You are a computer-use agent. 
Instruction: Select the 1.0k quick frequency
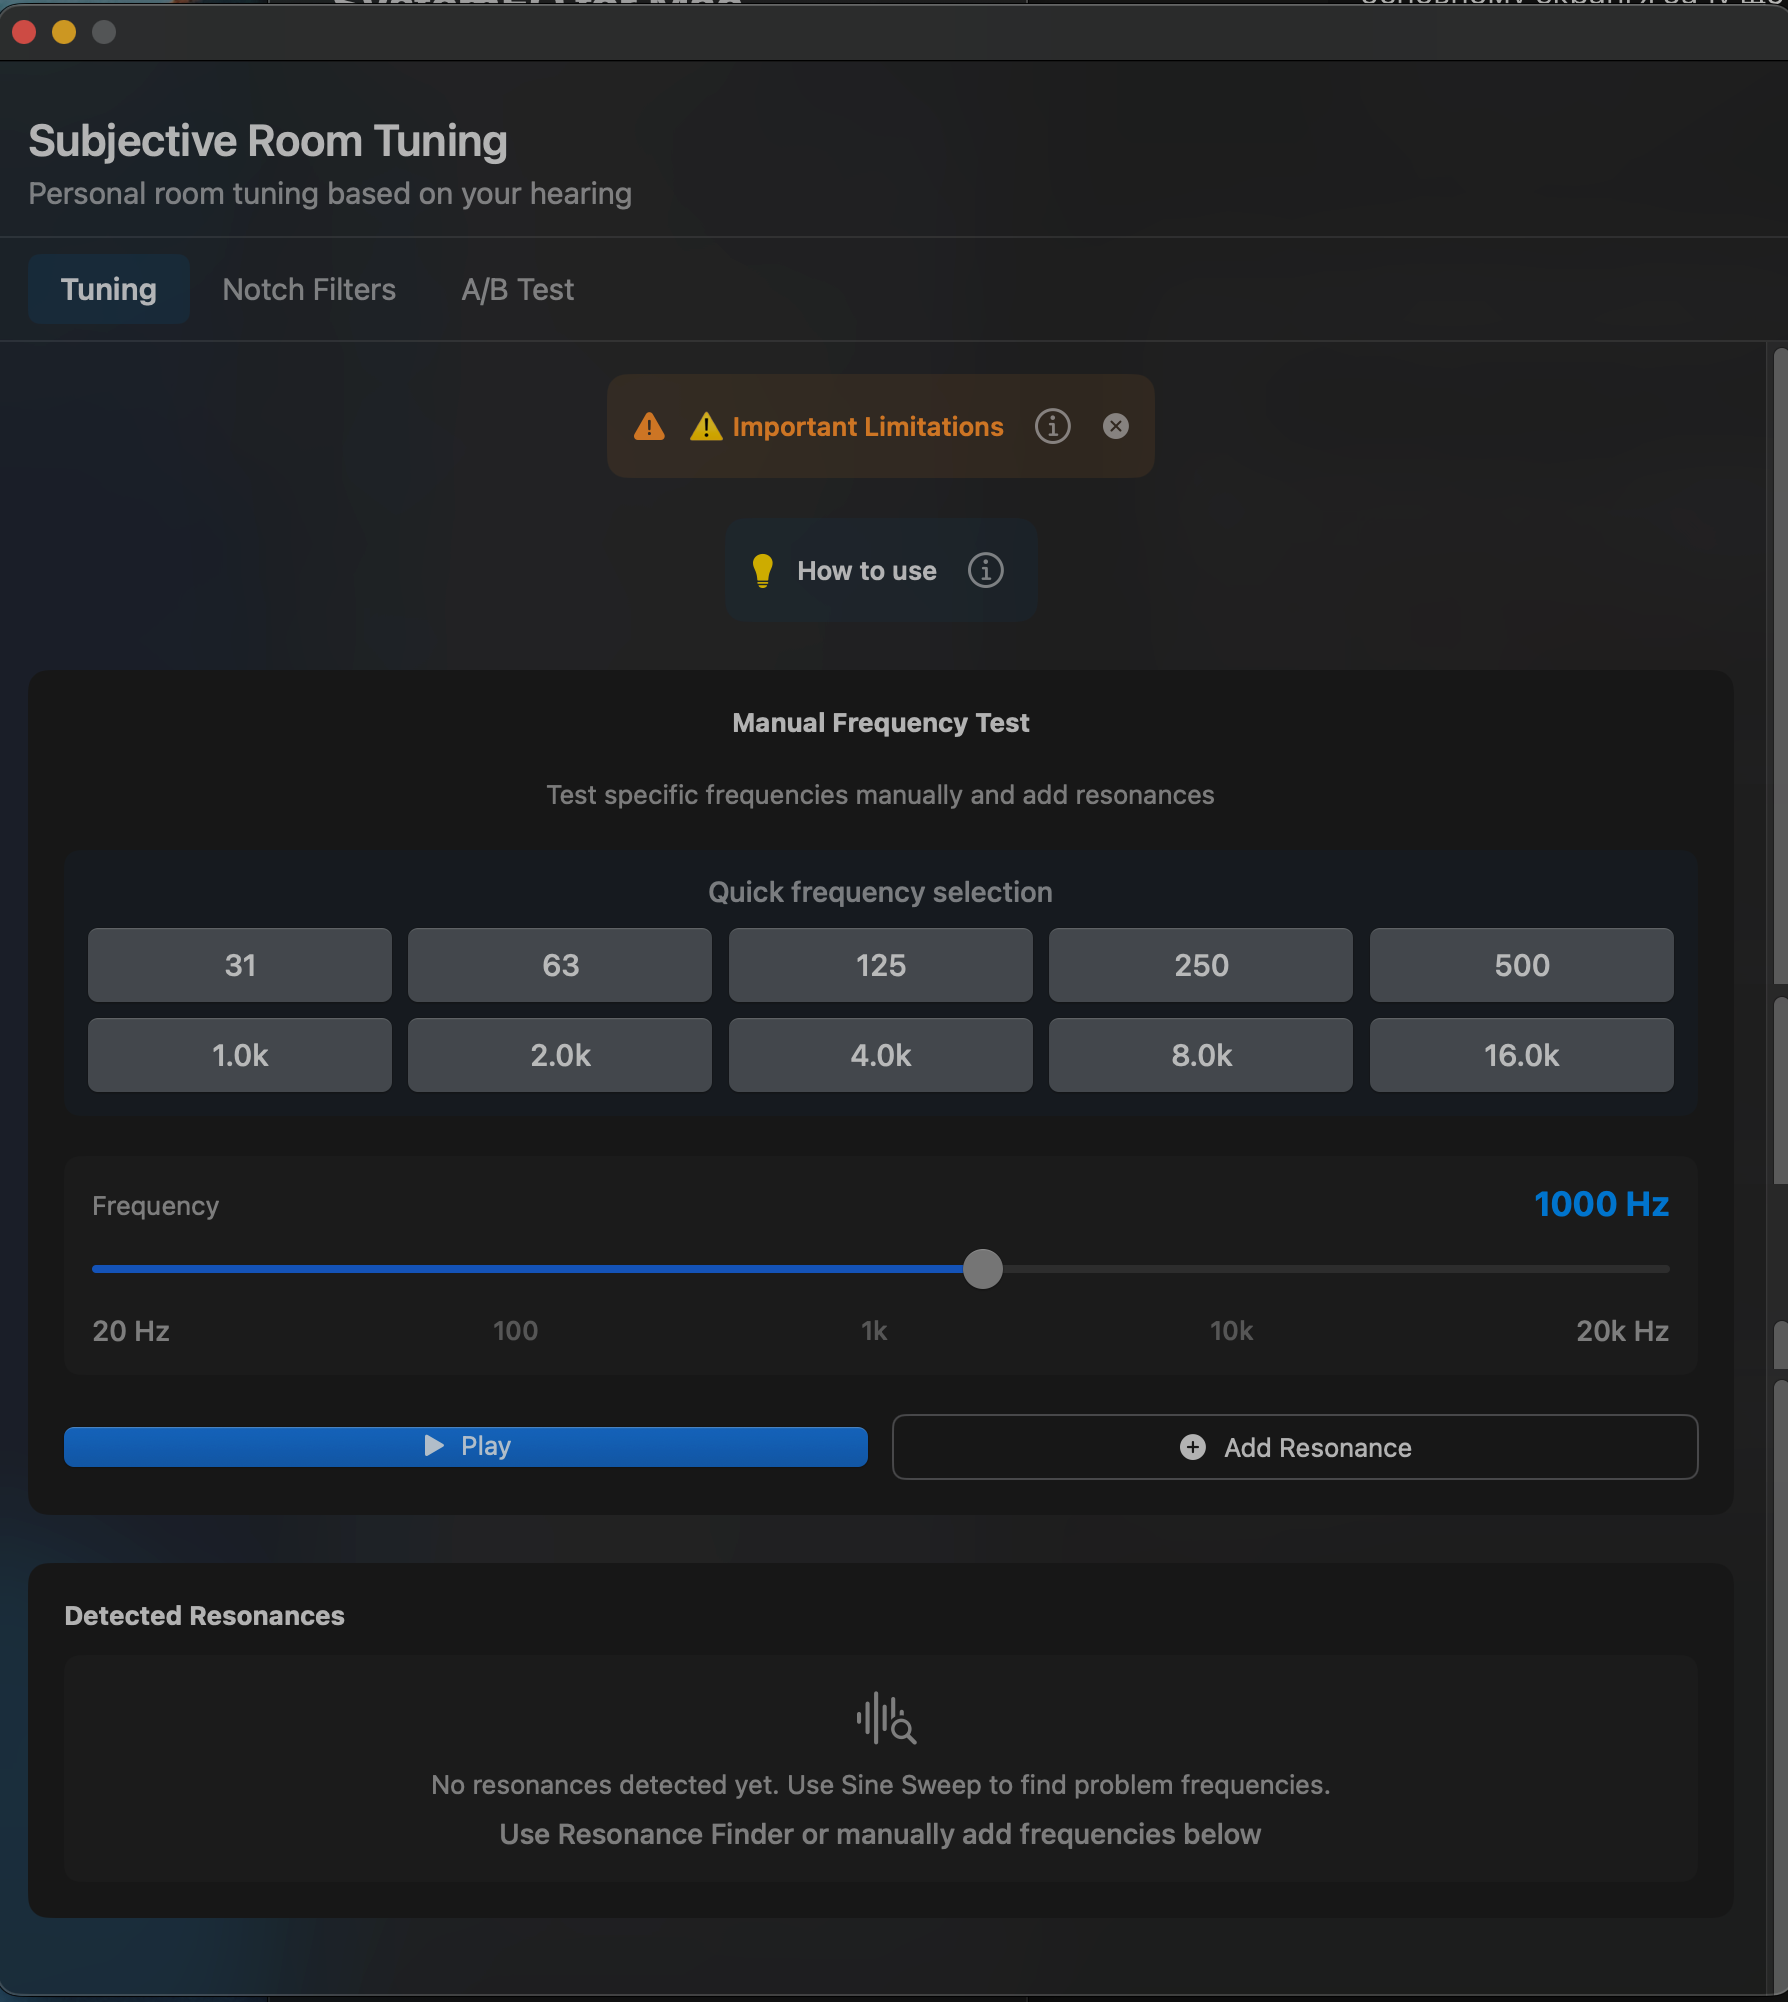(240, 1055)
